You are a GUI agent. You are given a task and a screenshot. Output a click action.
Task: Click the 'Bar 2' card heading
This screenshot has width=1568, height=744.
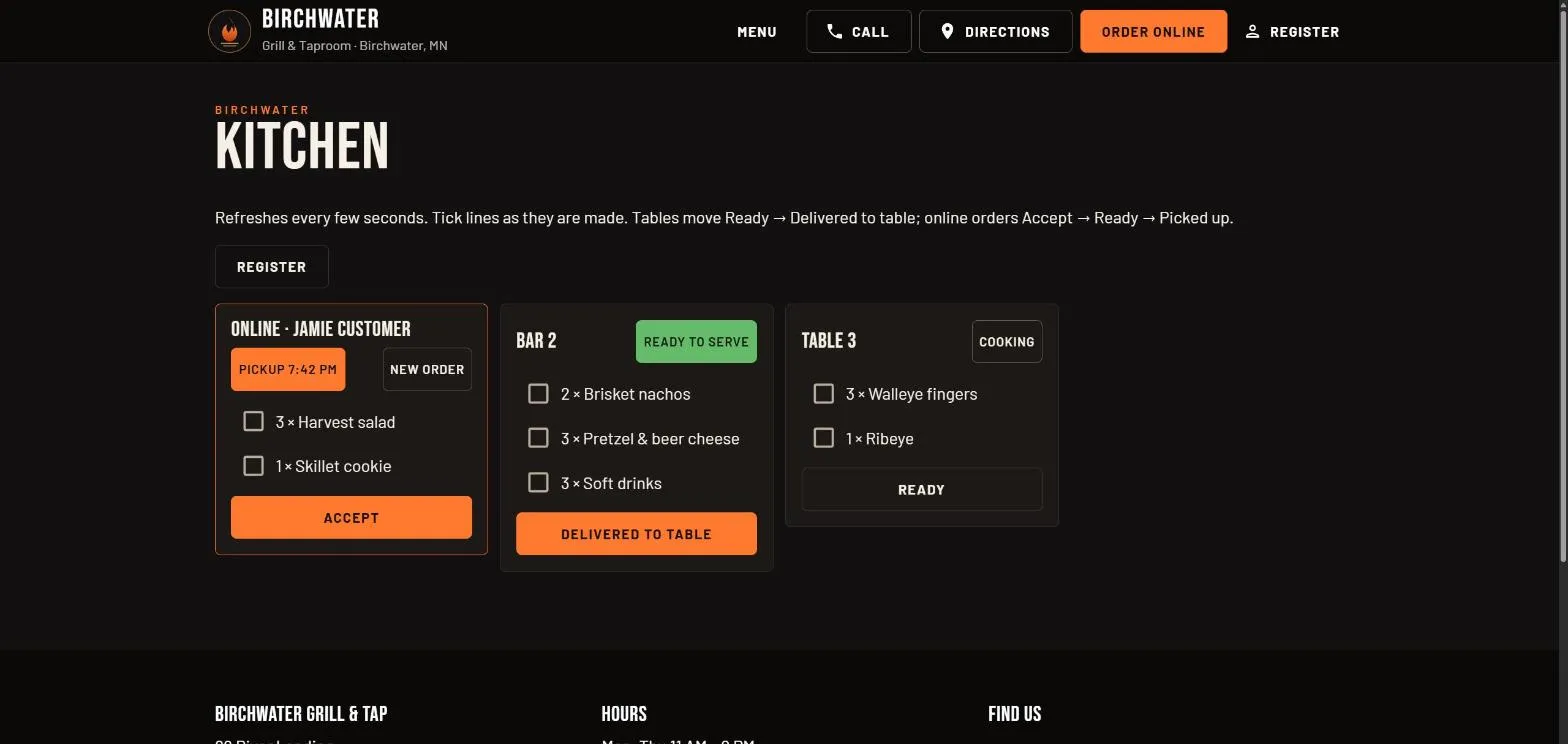(x=536, y=341)
